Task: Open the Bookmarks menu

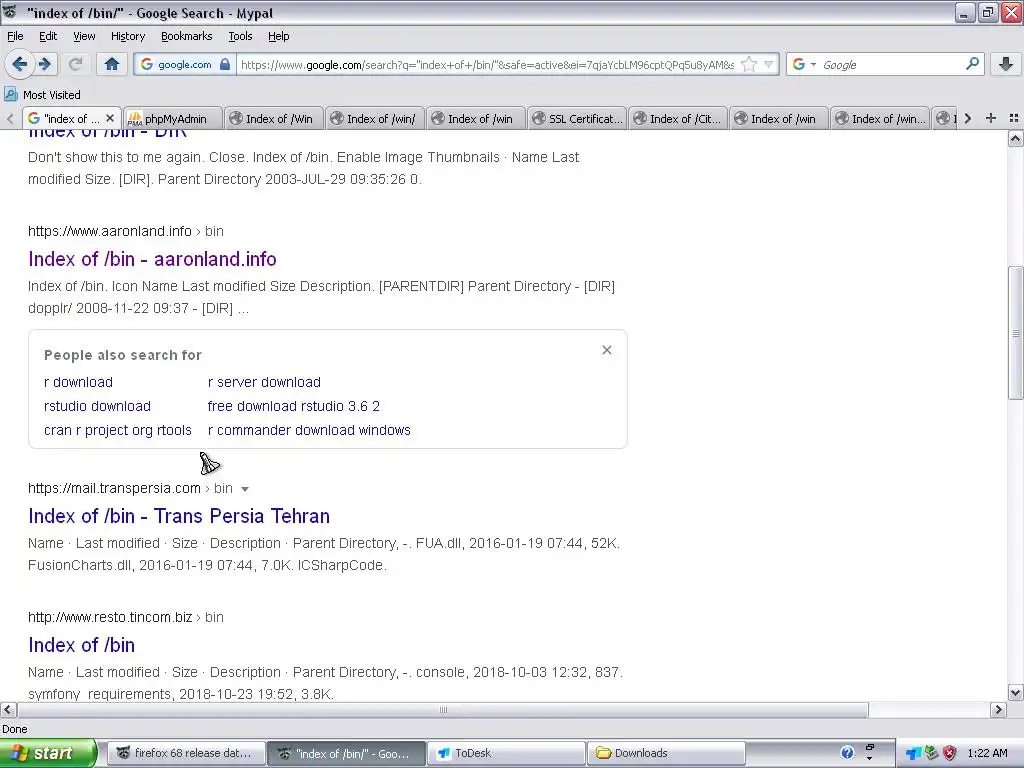Action: coord(186,36)
